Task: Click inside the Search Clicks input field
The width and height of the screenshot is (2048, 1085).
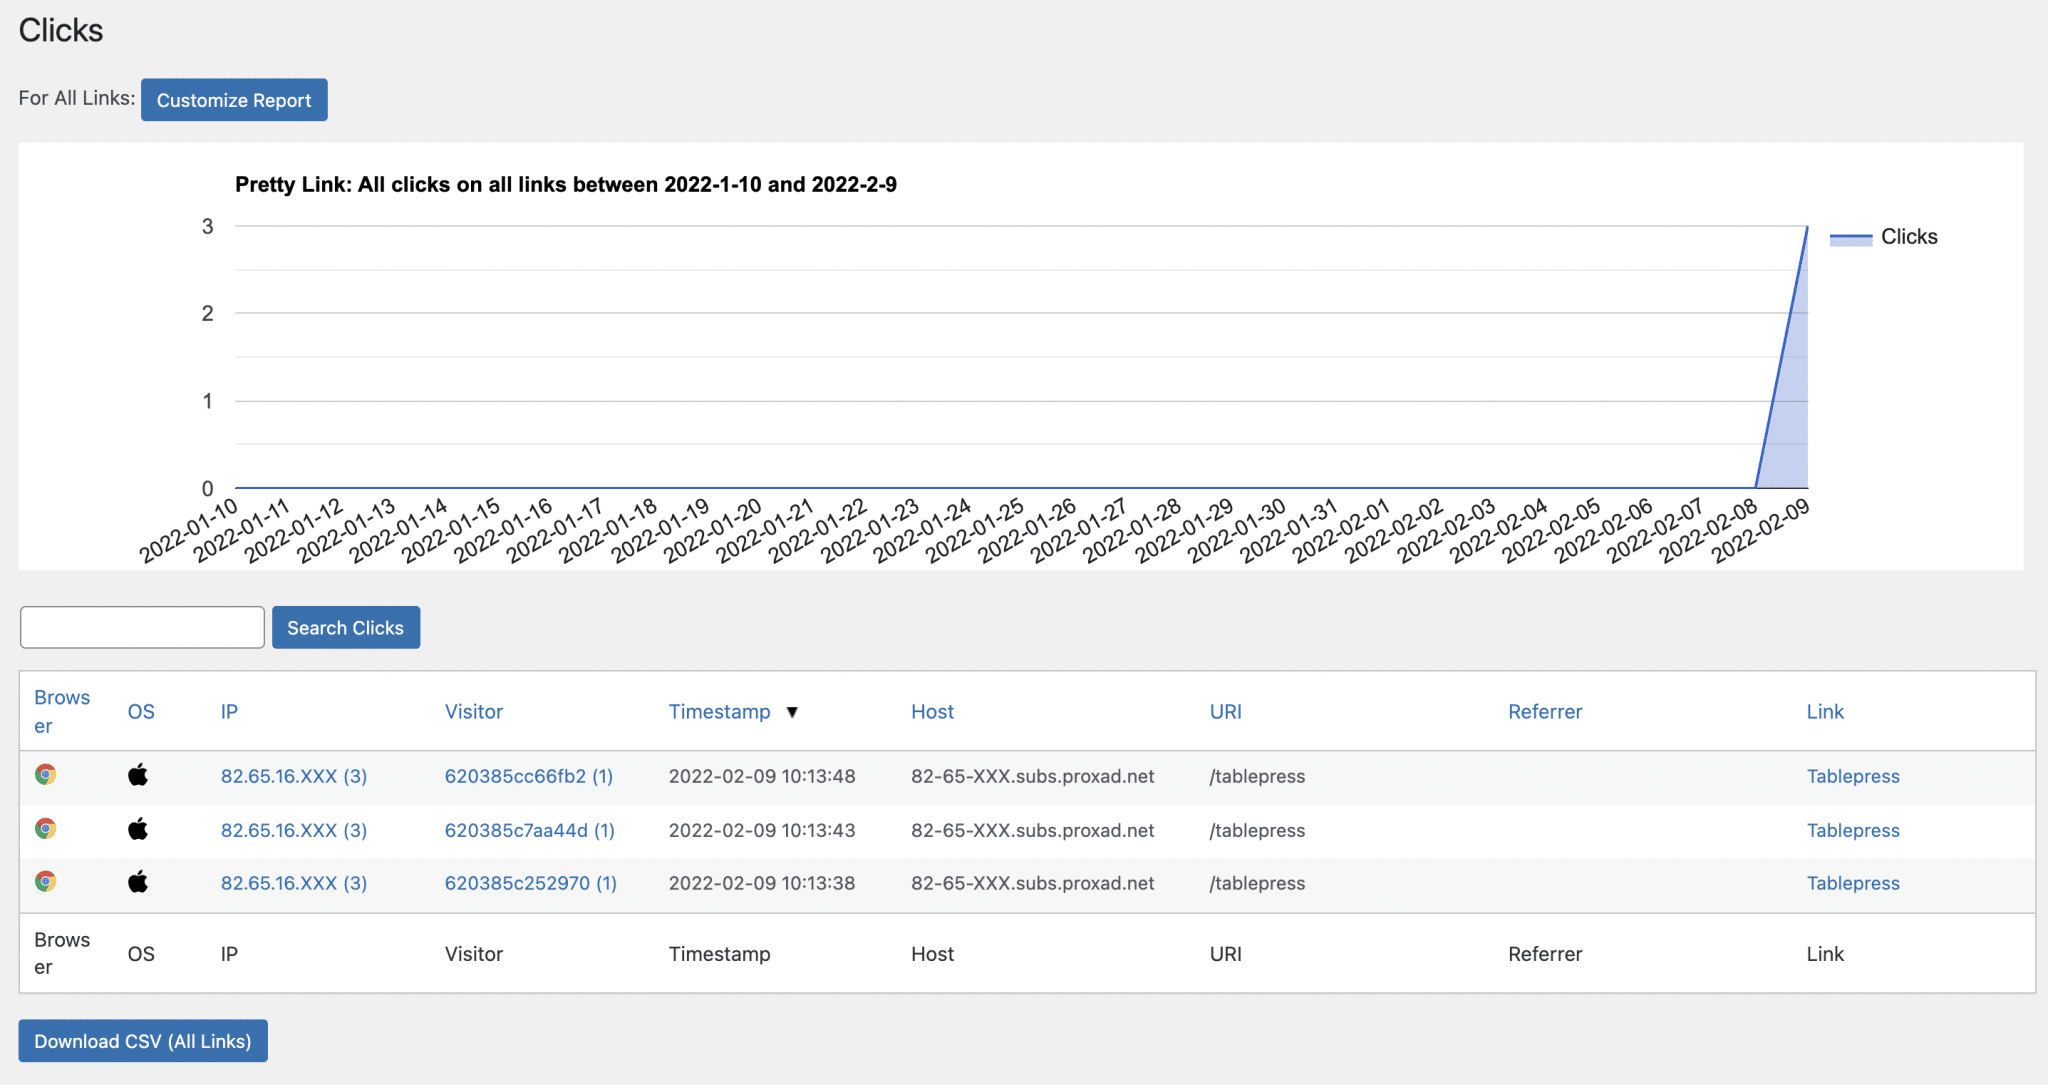Action: click(x=142, y=627)
